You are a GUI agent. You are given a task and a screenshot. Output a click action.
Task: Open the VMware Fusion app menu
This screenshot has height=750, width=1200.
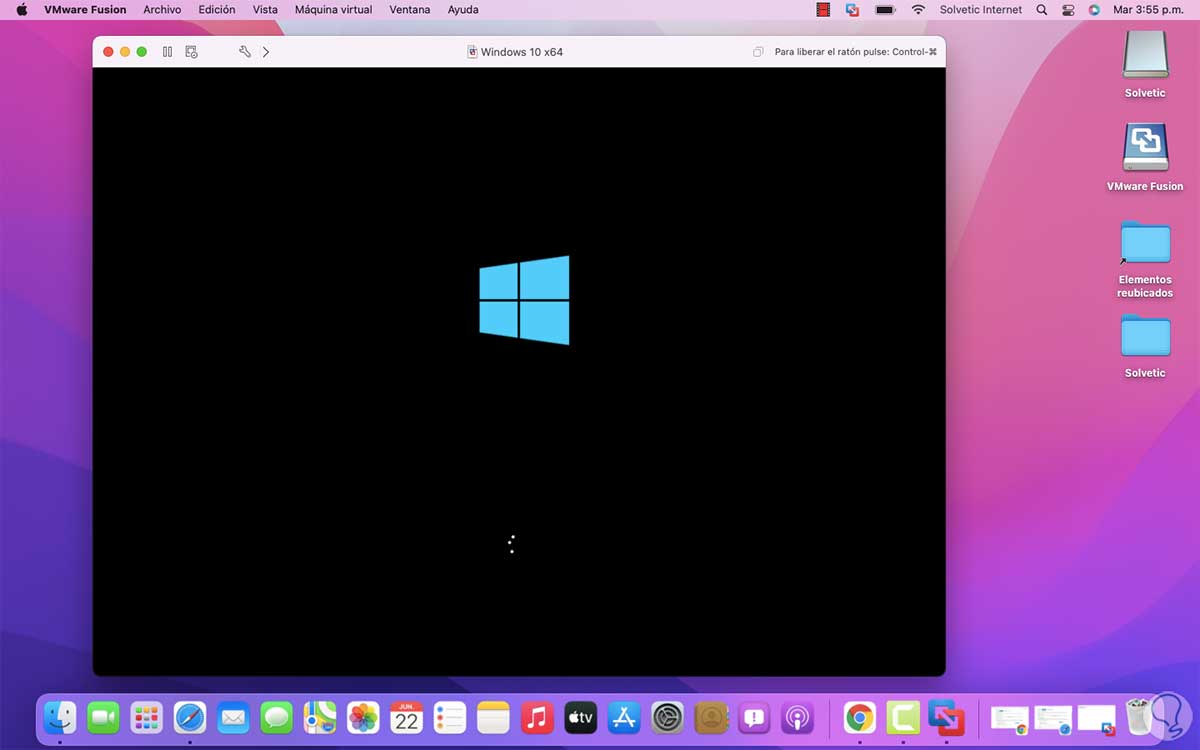(85, 10)
